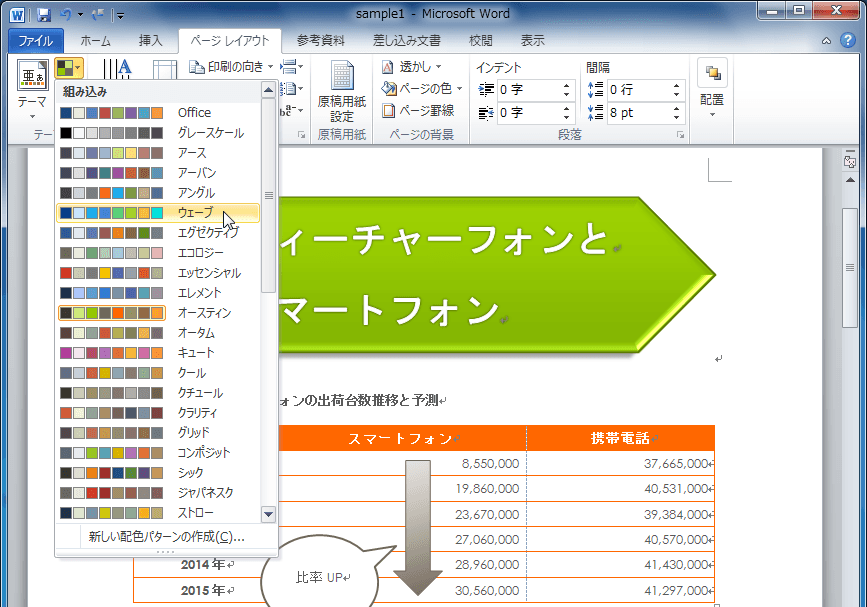Screen dimensions: 867x607
Task: Choose the クラリティ color scheme
Action: [158, 413]
